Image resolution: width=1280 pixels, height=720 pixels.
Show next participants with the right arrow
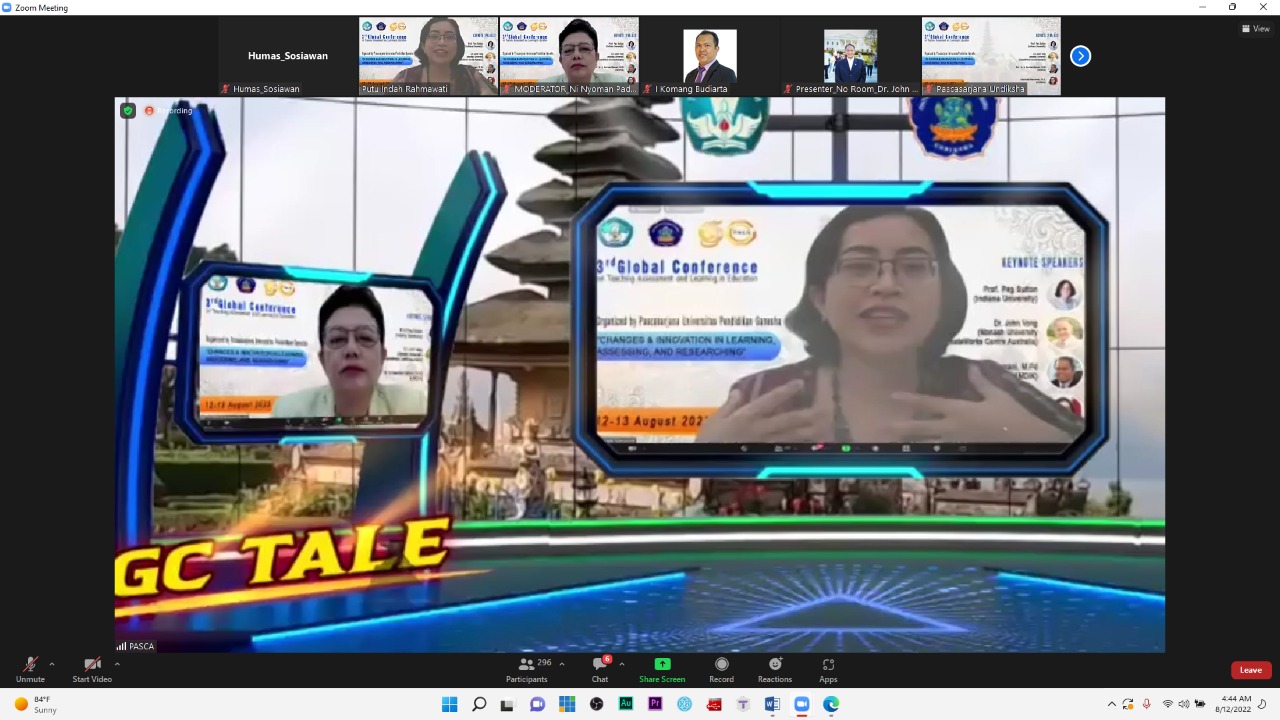1080,56
